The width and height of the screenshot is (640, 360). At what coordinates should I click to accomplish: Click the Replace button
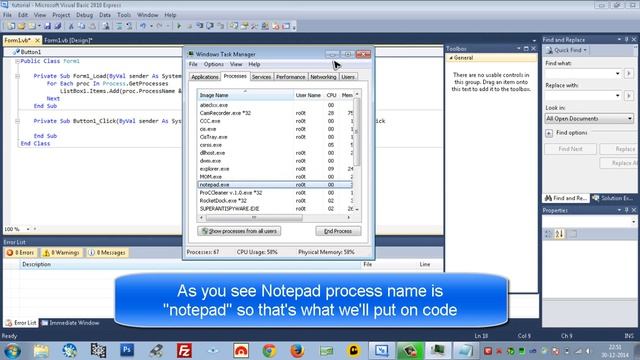tap(619, 149)
